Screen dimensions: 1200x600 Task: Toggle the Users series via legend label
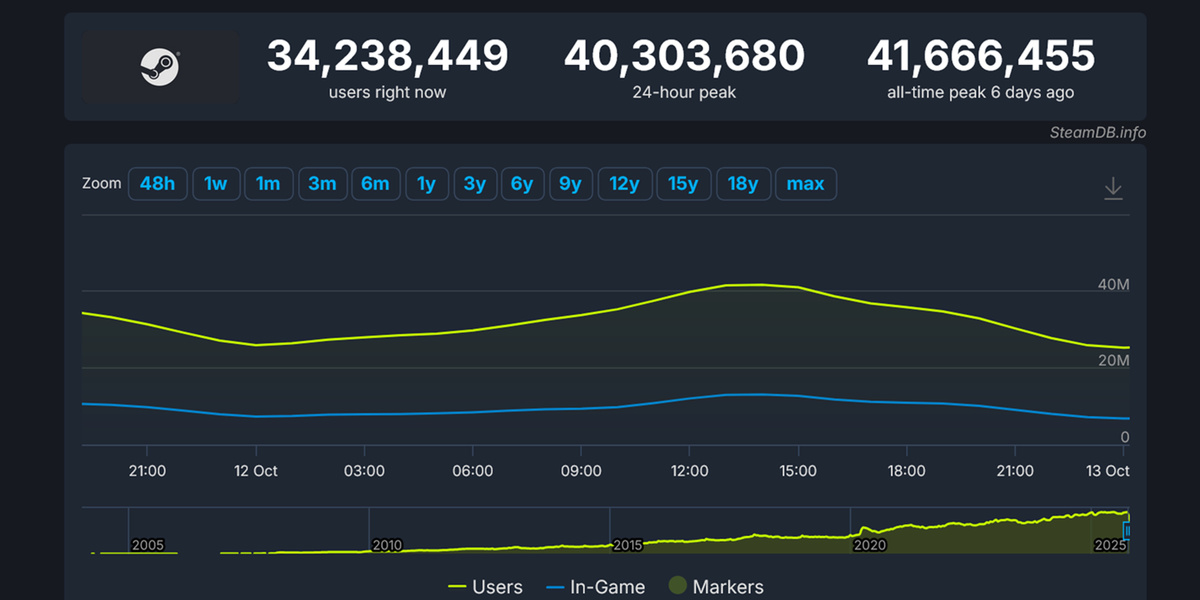click(x=498, y=587)
